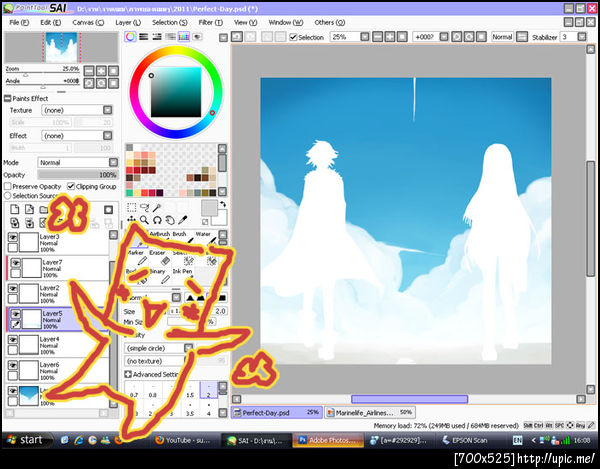Image resolution: width=600 pixels, height=469 pixels.
Task: Open the Effect dropdown
Action: tap(108, 136)
